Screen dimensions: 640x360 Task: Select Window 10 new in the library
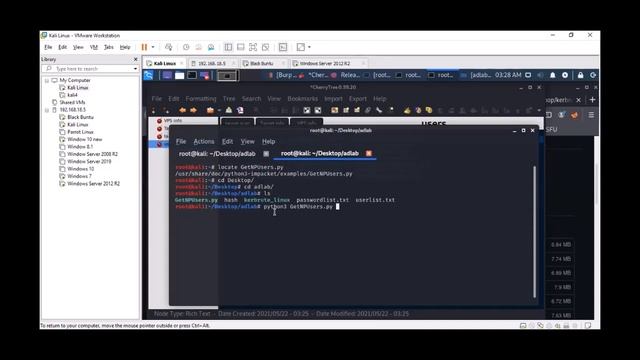pyautogui.click(x=84, y=139)
